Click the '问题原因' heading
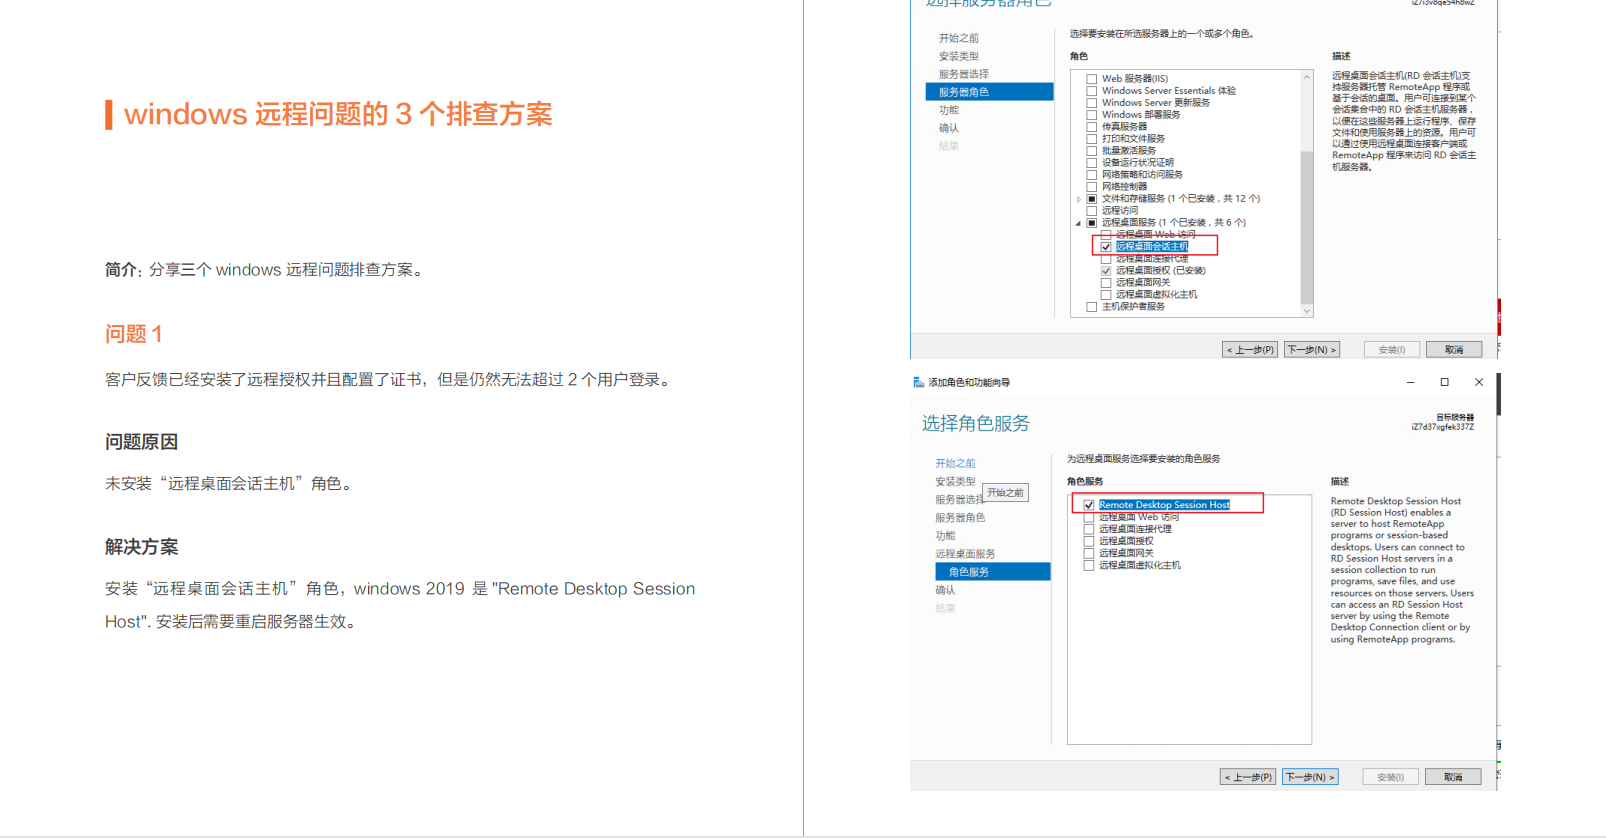 [141, 442]
